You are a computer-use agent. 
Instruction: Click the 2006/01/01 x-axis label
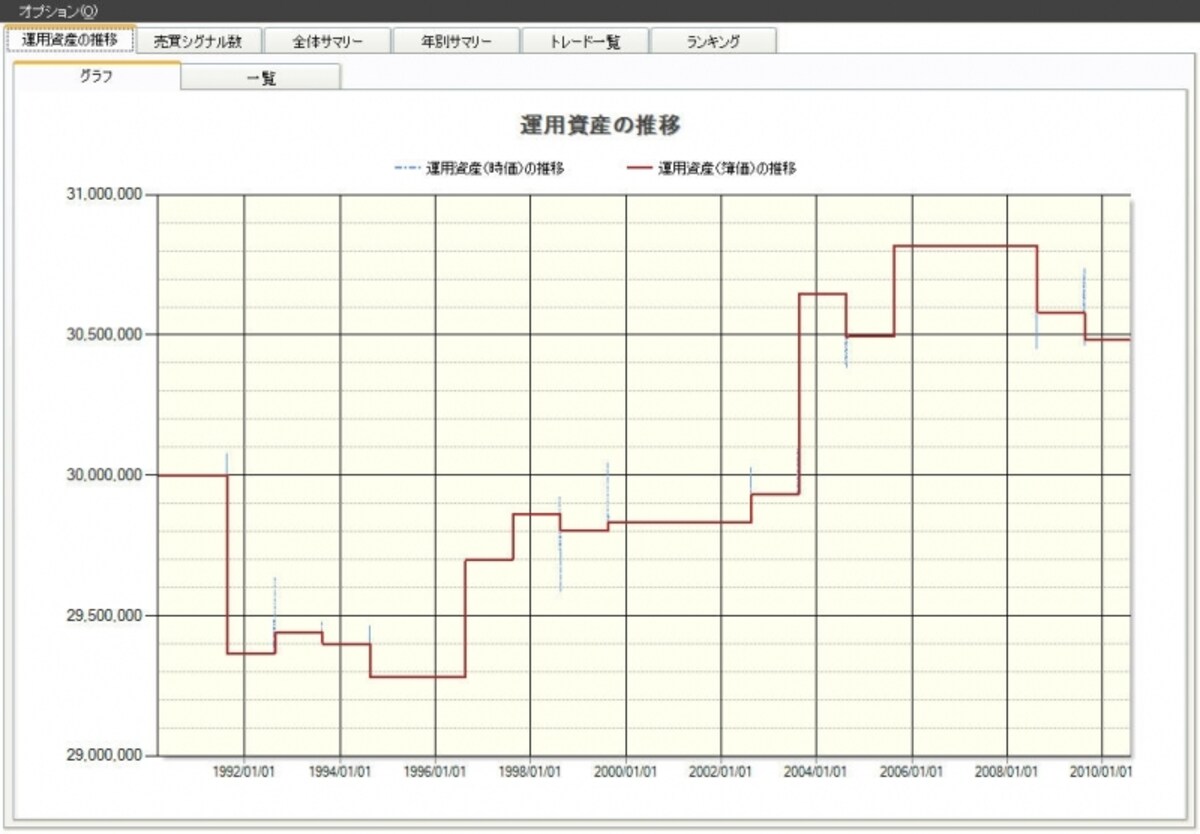point(912,772)
